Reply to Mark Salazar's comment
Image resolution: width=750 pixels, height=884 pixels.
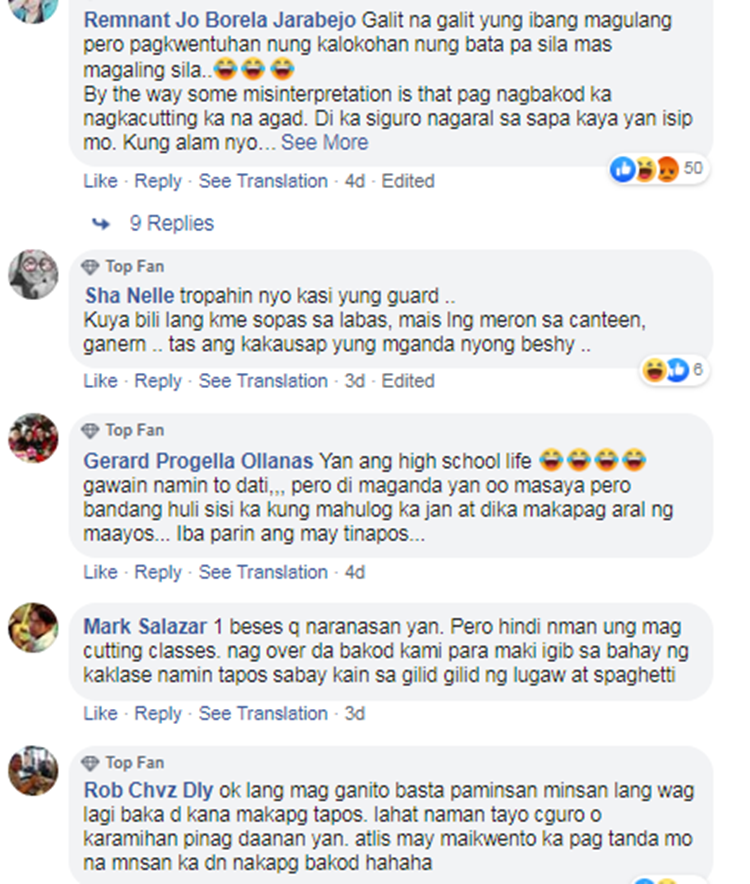tap(158, 713)
